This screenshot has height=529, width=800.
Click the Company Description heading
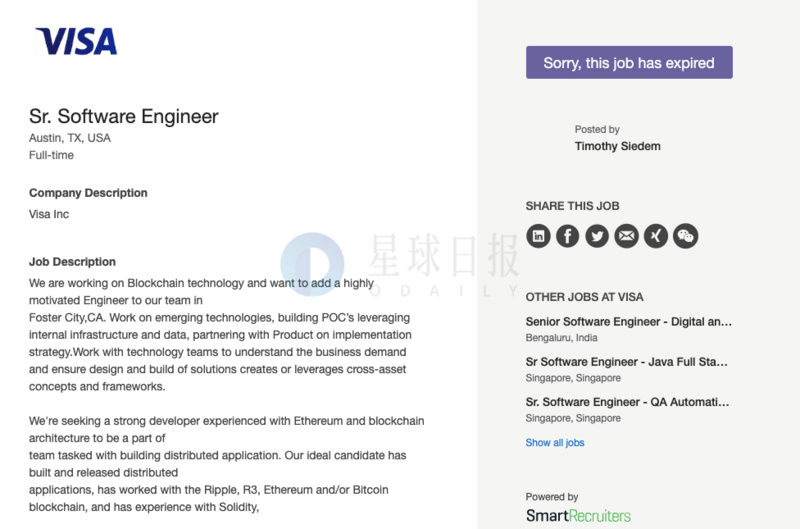pos(88,193)
